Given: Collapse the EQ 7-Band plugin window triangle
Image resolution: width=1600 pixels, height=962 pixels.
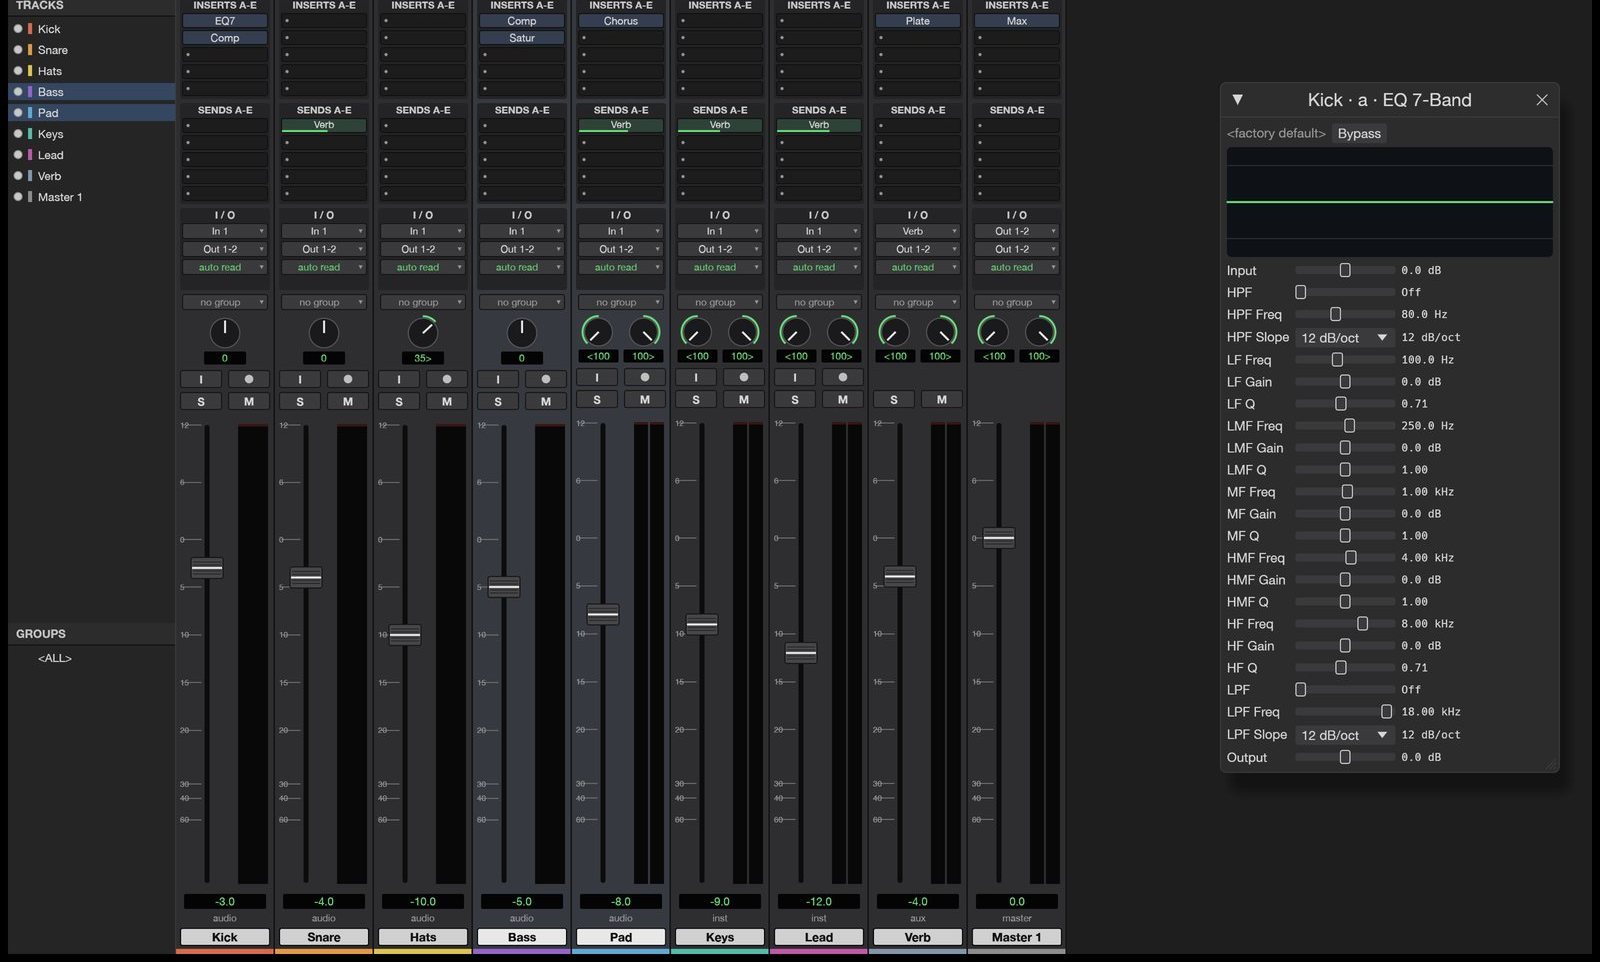Looking at the screenshot, I should 1237,100.
